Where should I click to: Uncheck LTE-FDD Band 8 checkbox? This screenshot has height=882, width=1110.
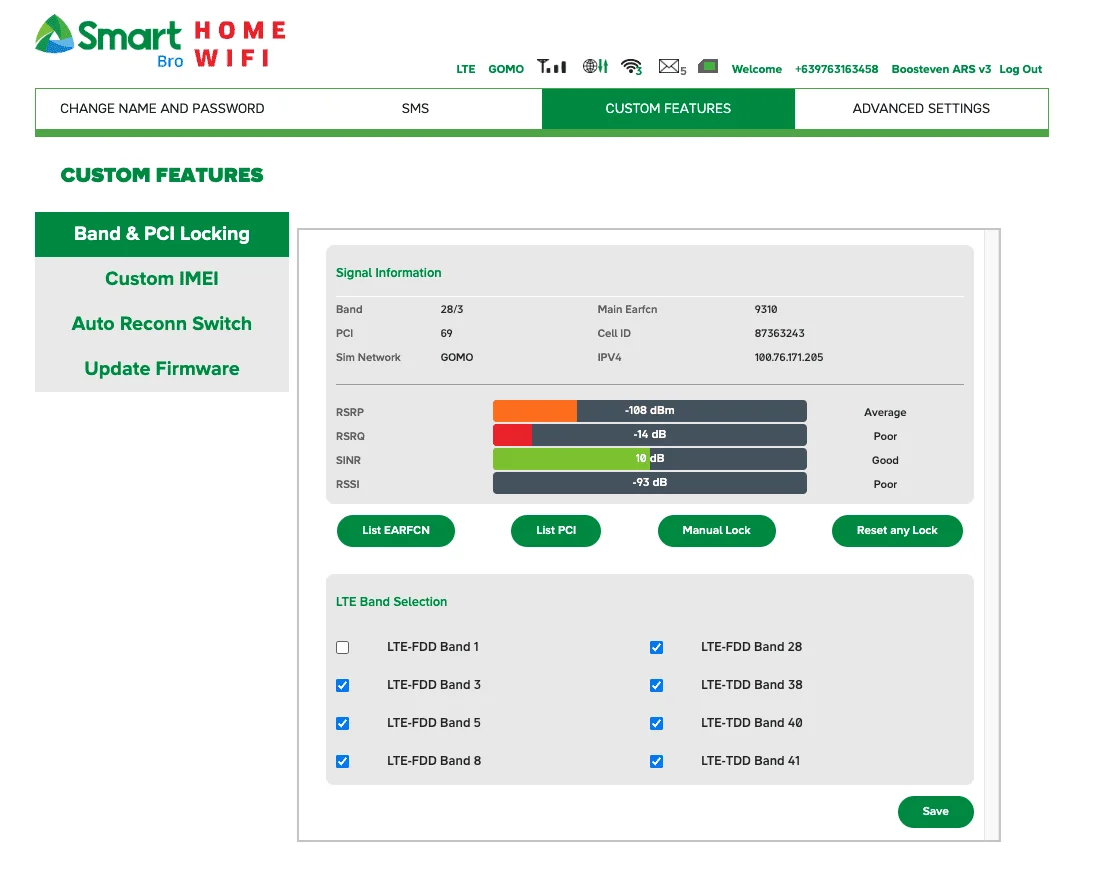coord(343,762)
